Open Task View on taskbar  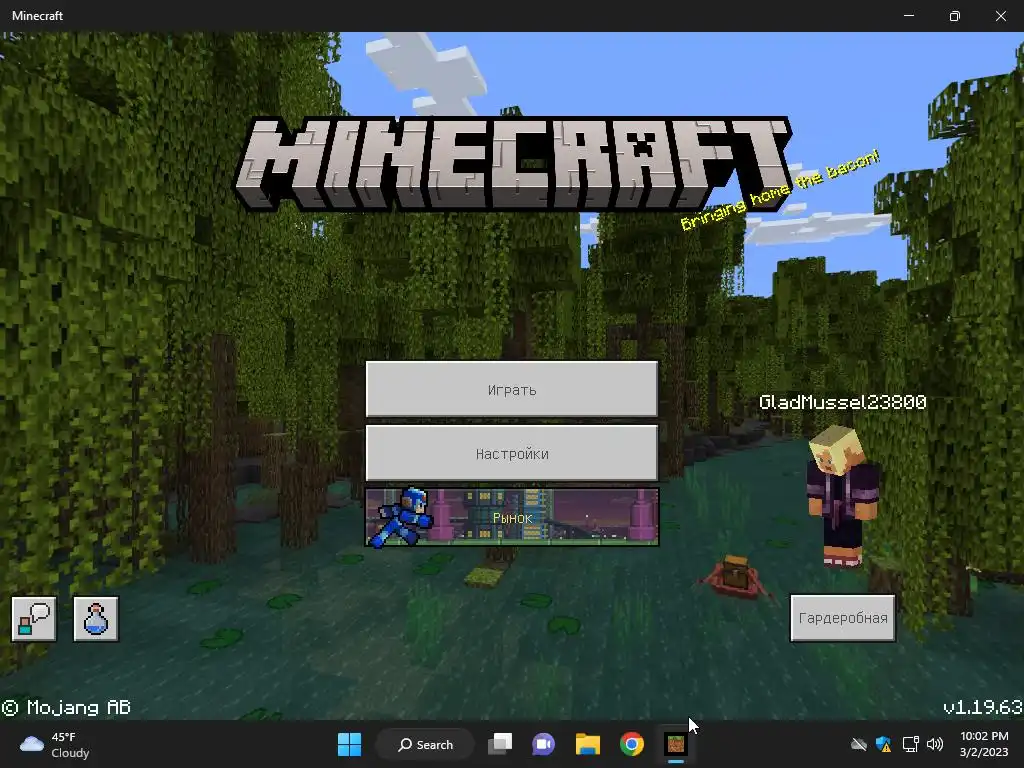tap(500, 744)
